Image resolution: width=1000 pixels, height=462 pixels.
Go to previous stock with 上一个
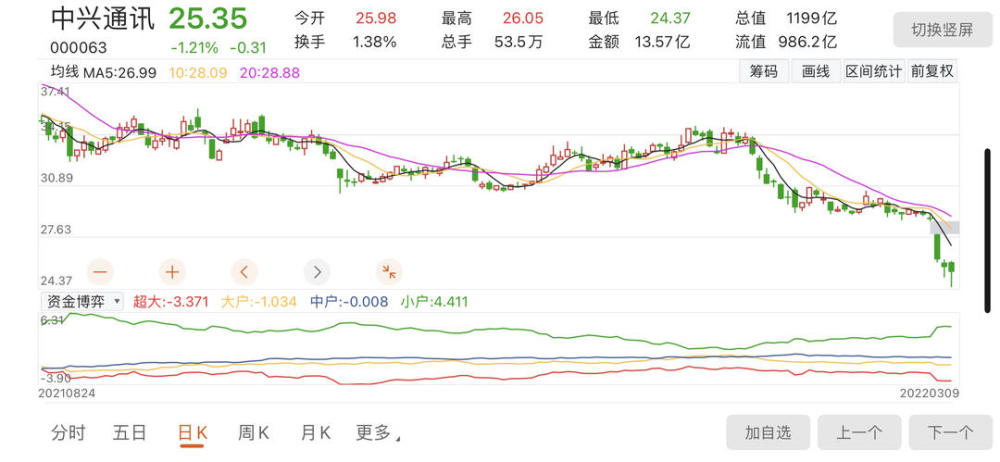(859, 433)
